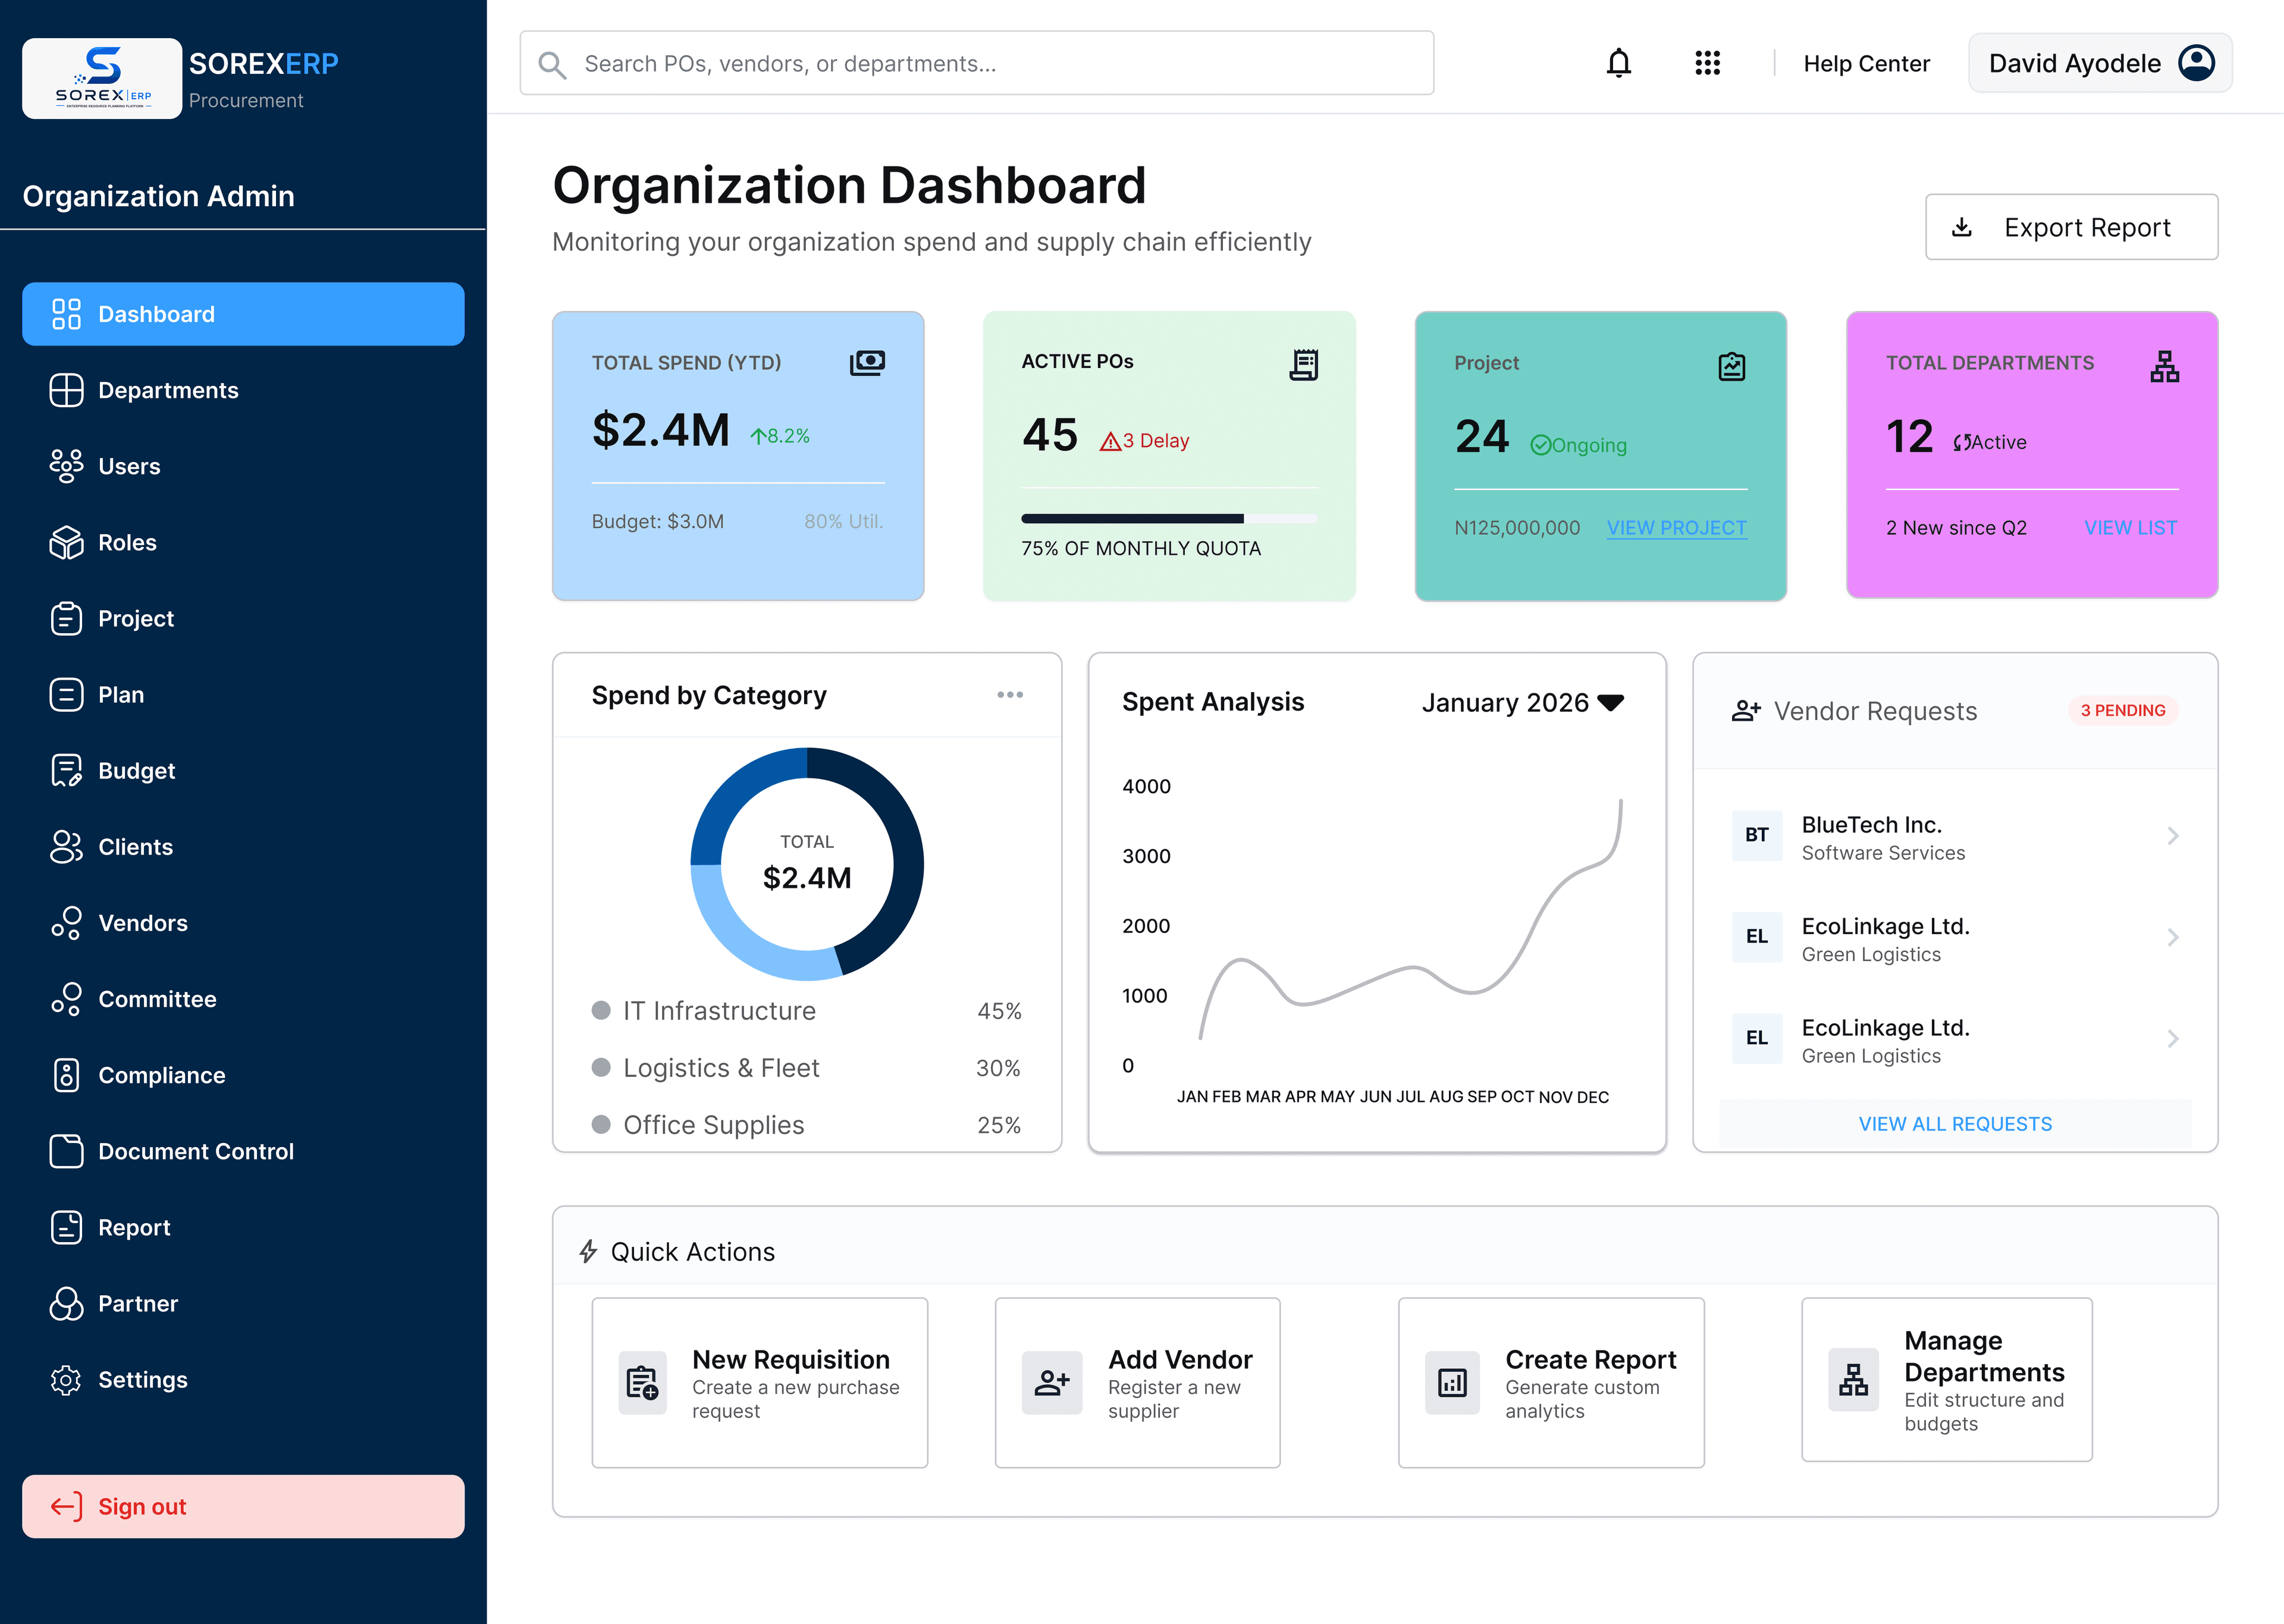
Task: Open Project in the sidebar
Action: point(243,618)
